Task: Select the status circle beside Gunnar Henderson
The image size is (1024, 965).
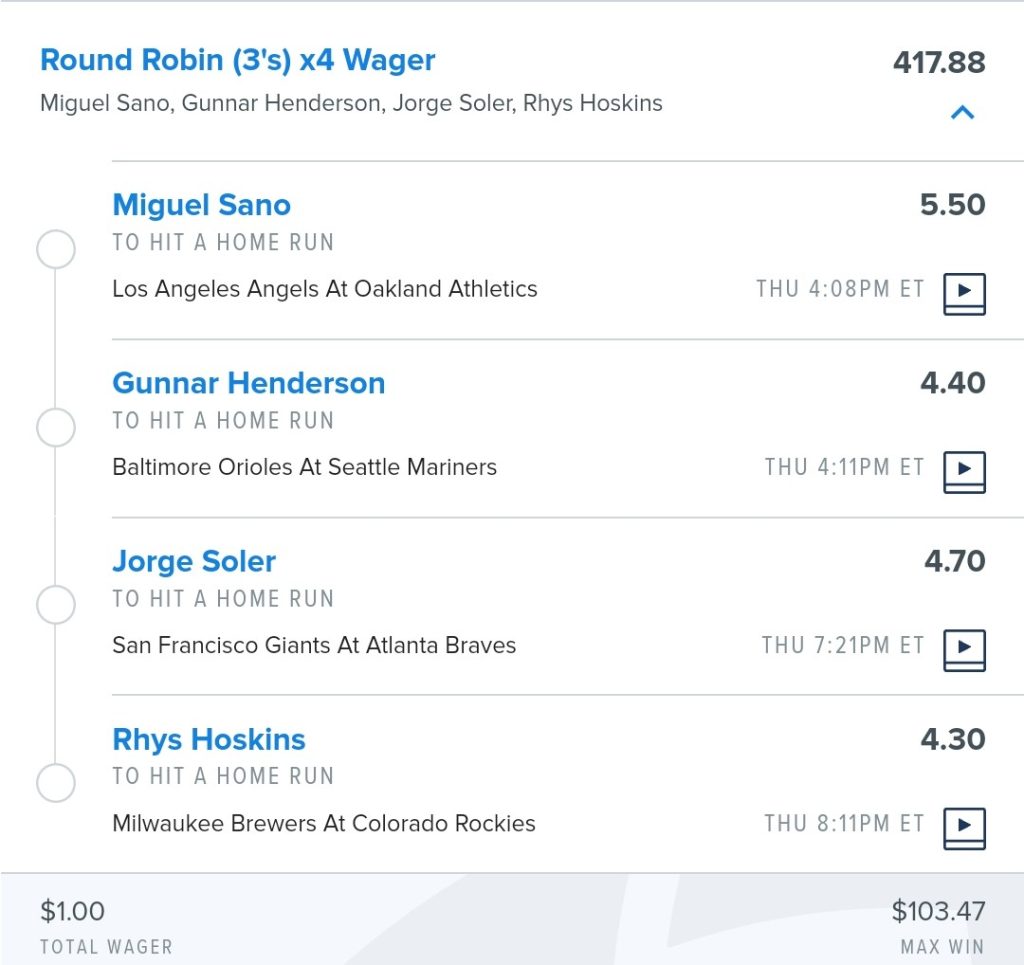Action: pyautogui.click(x=56, y=427)
